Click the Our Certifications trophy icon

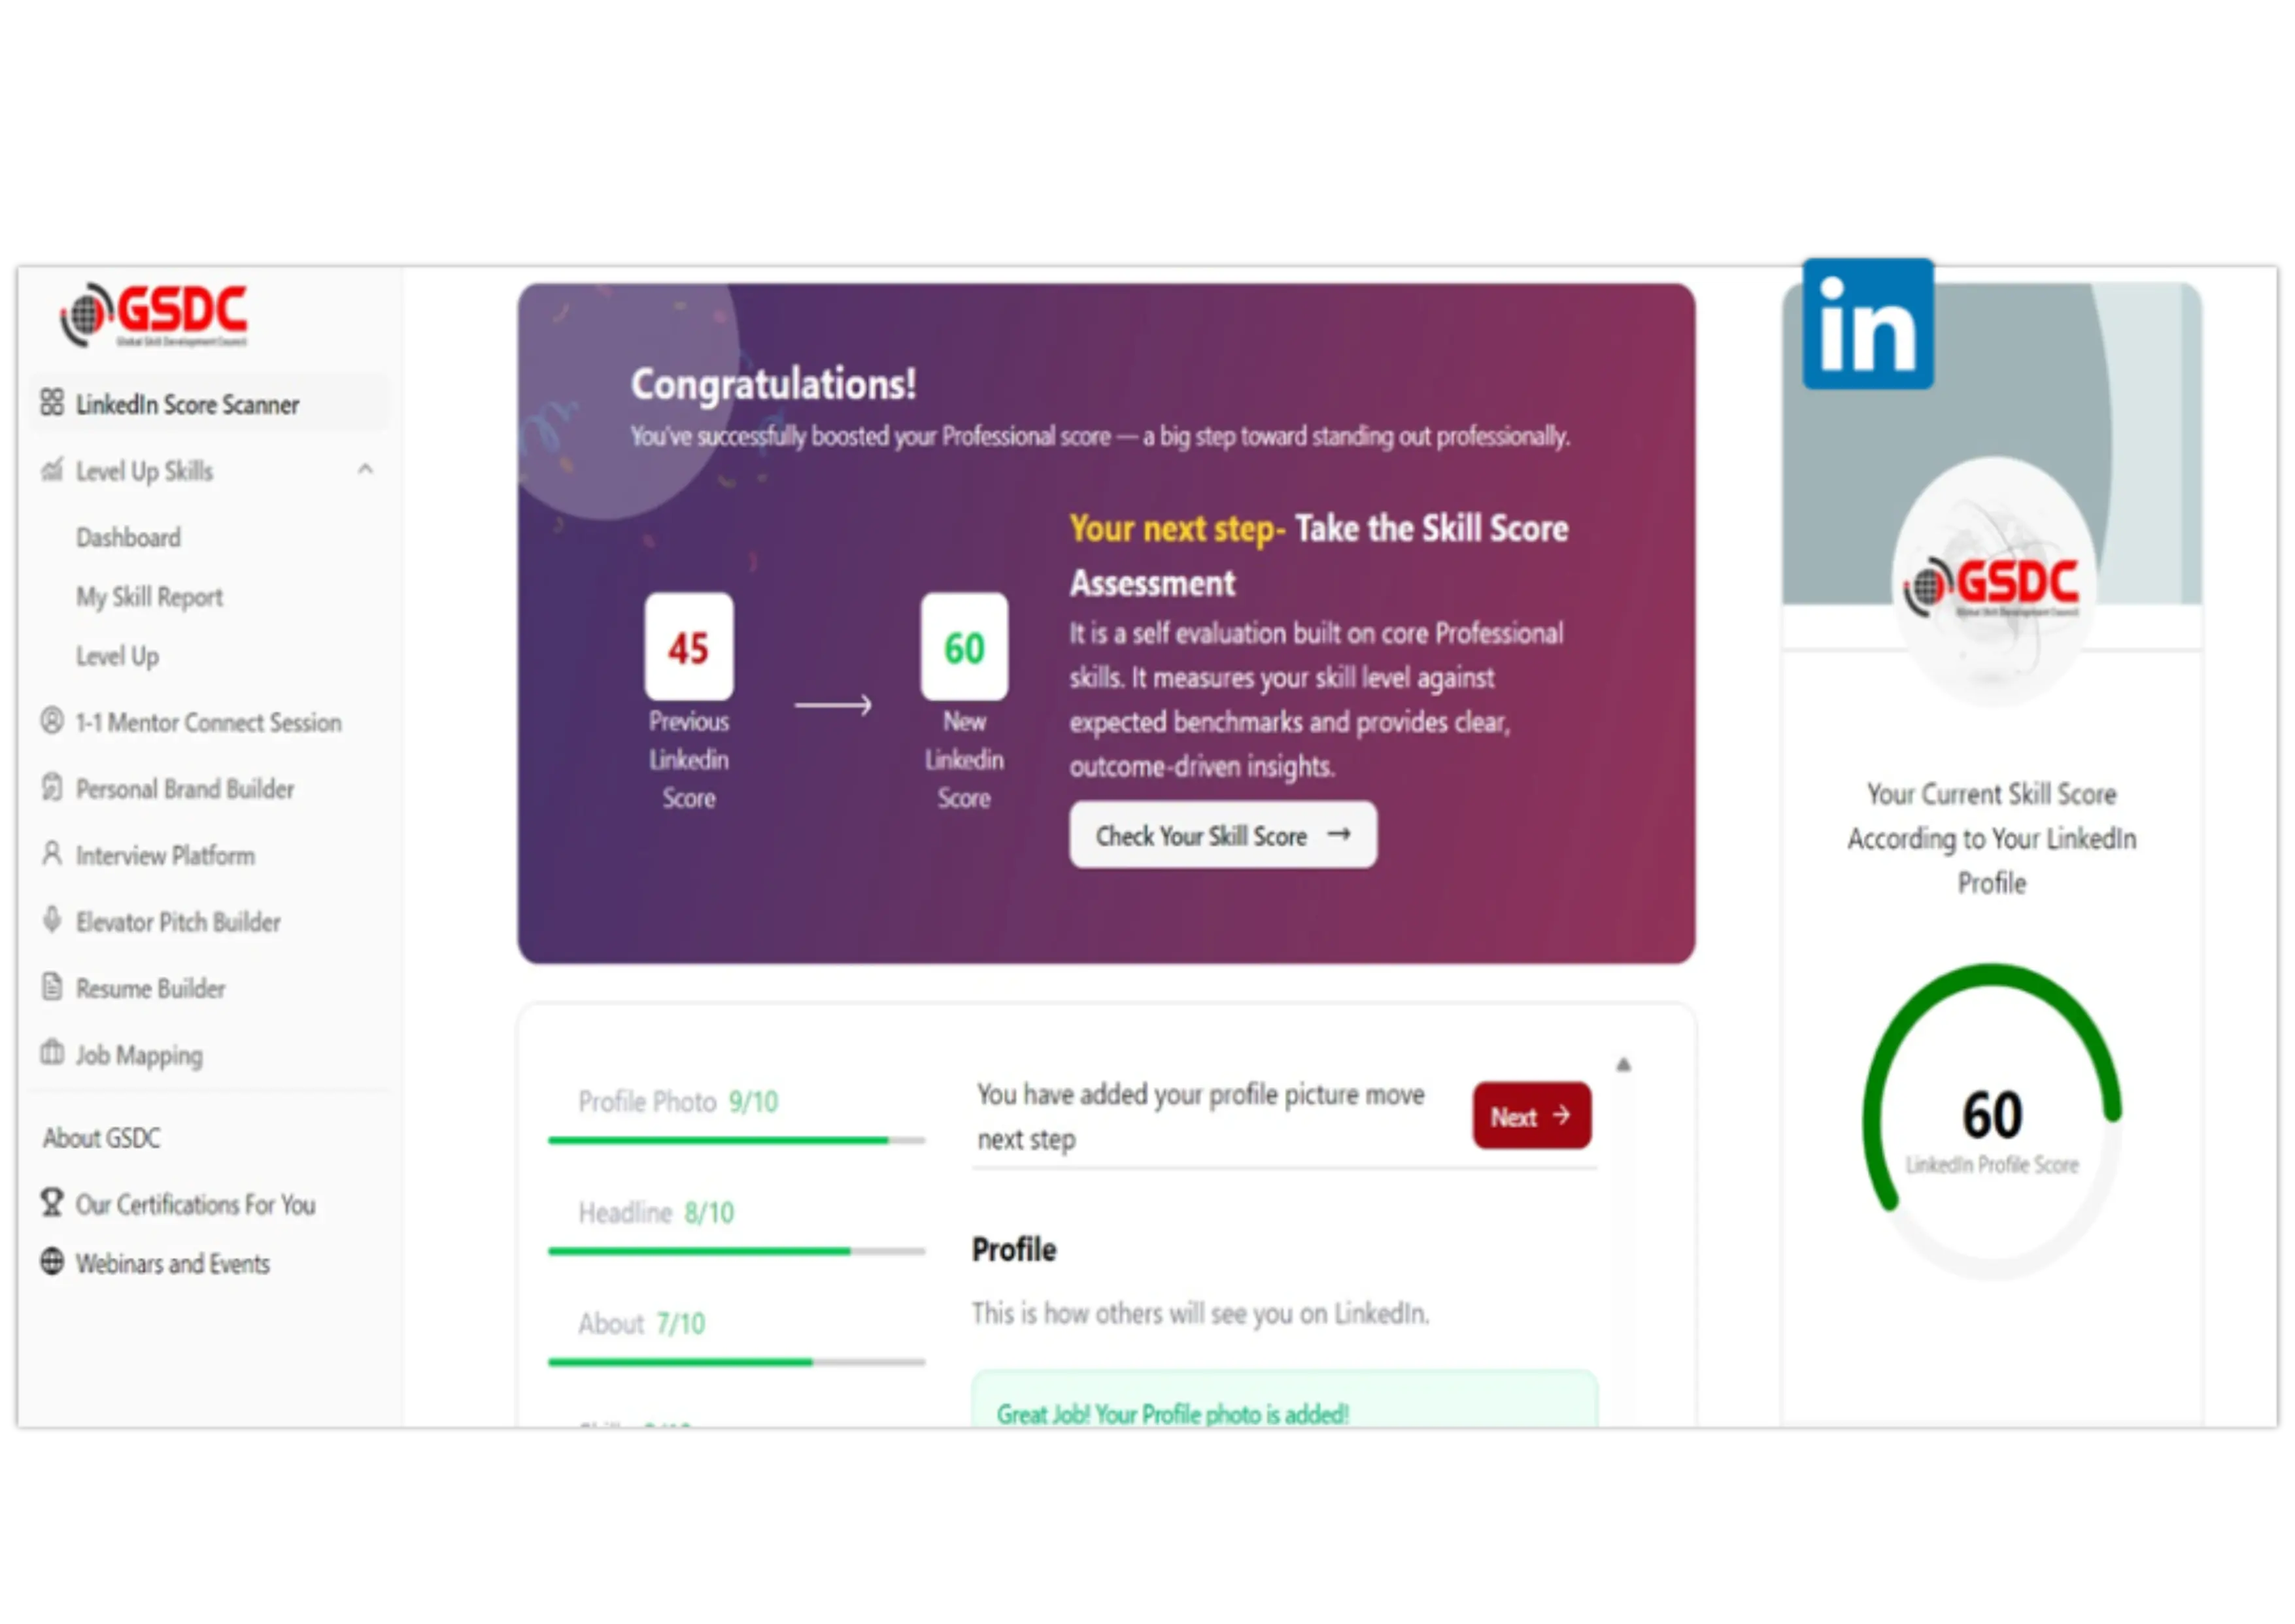52,1202
